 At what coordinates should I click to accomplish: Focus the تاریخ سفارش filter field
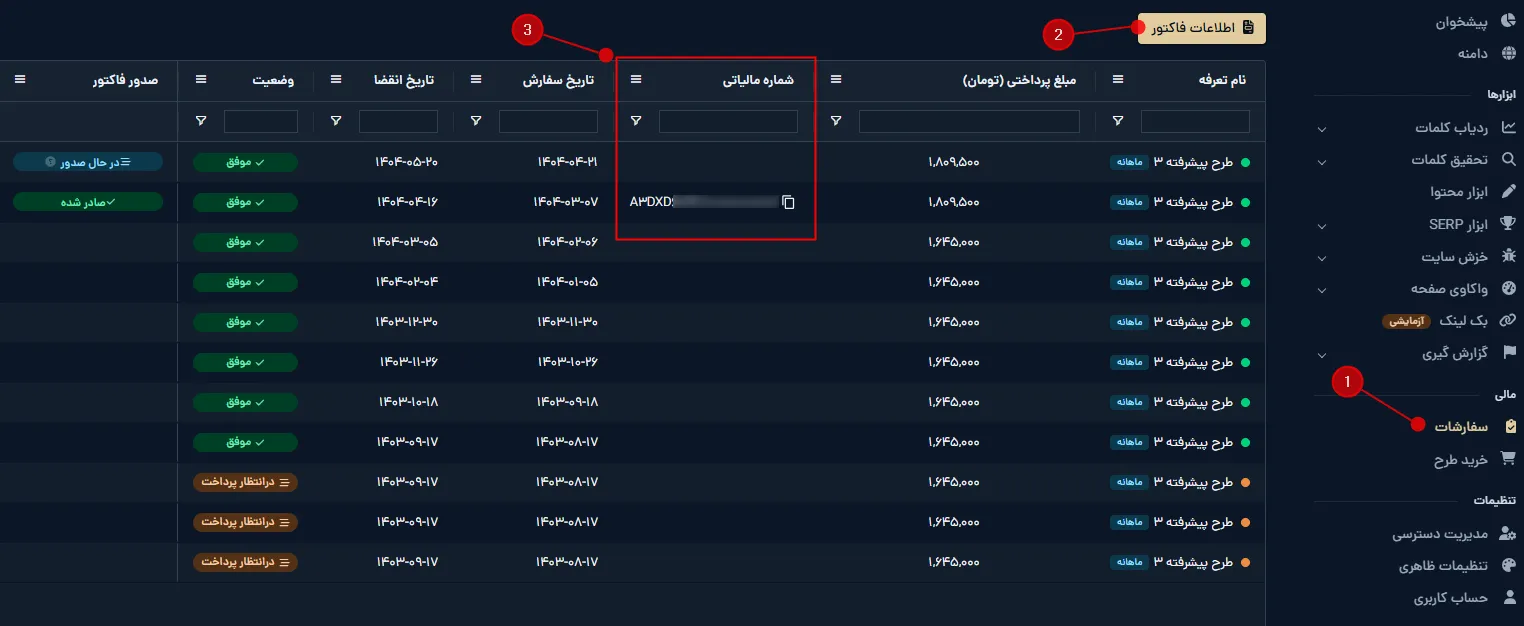pos(548,121)
